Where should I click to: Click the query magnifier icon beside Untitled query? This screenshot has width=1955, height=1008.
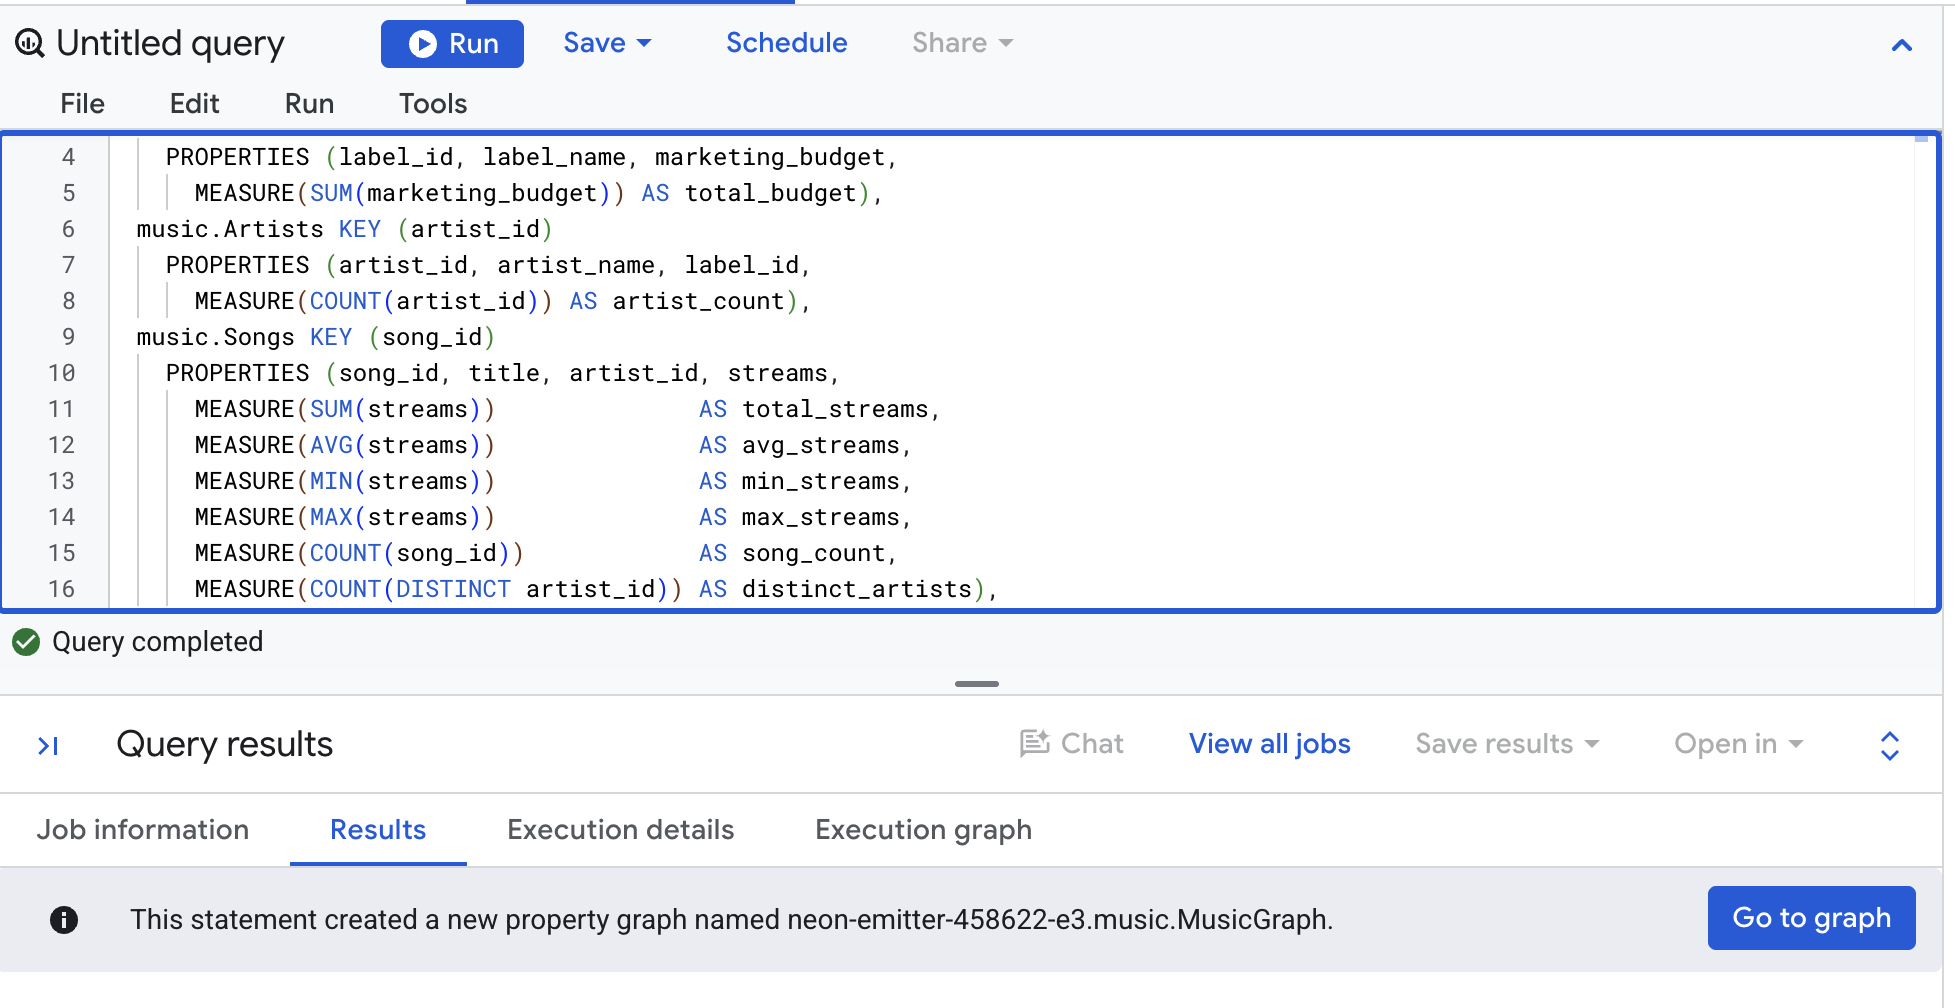point(30,43)
